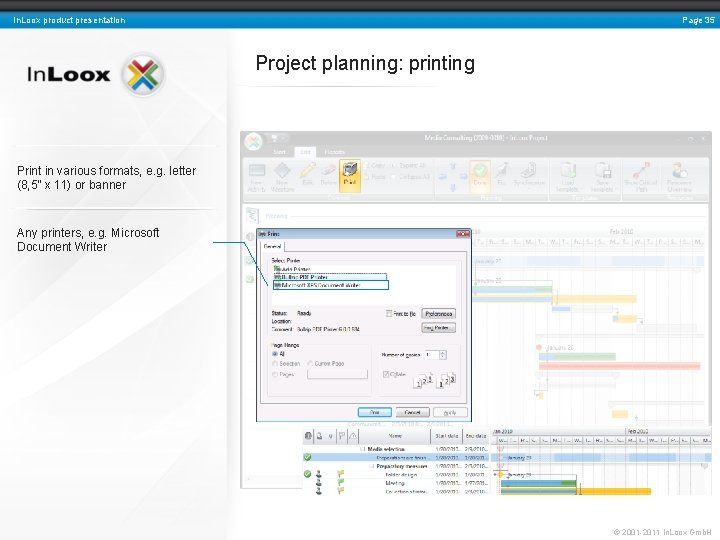Close the Print dialog

[x=462, y=234]
